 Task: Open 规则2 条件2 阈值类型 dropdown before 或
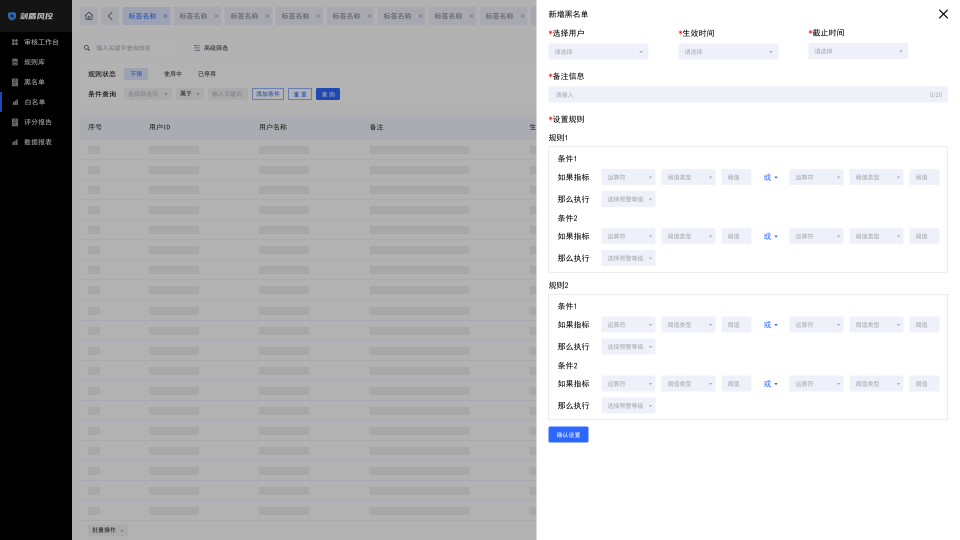pyautogui.click(x=688, y=384)
